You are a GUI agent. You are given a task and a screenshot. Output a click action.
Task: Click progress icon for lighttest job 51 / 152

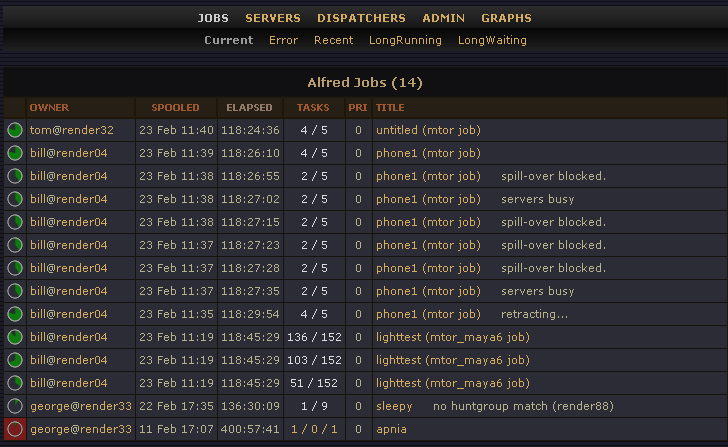pyautogui.click(x=15, y=383)
